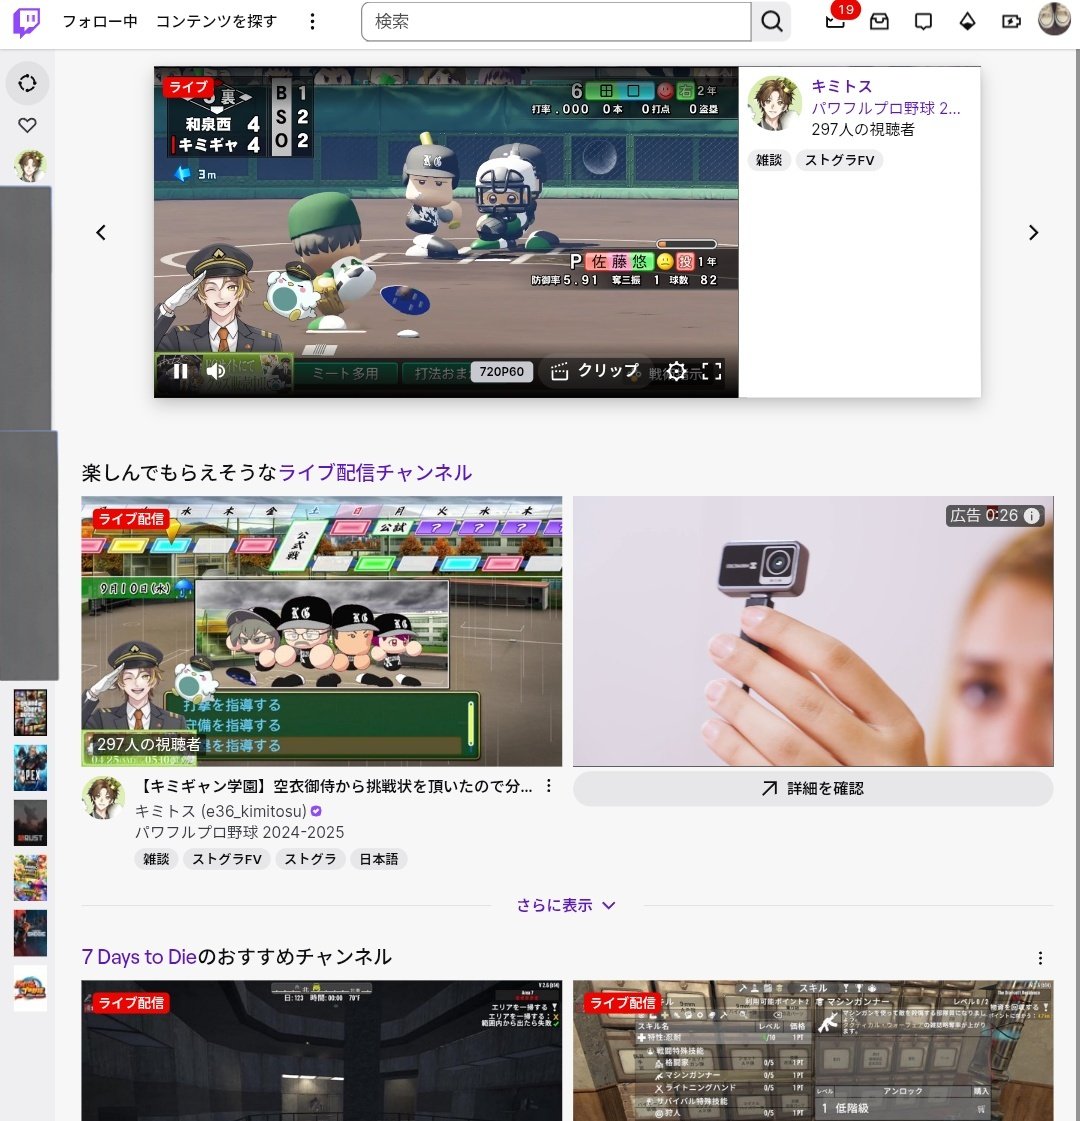Click the ad-free Turbo icon in top bar

point(1011,21)
